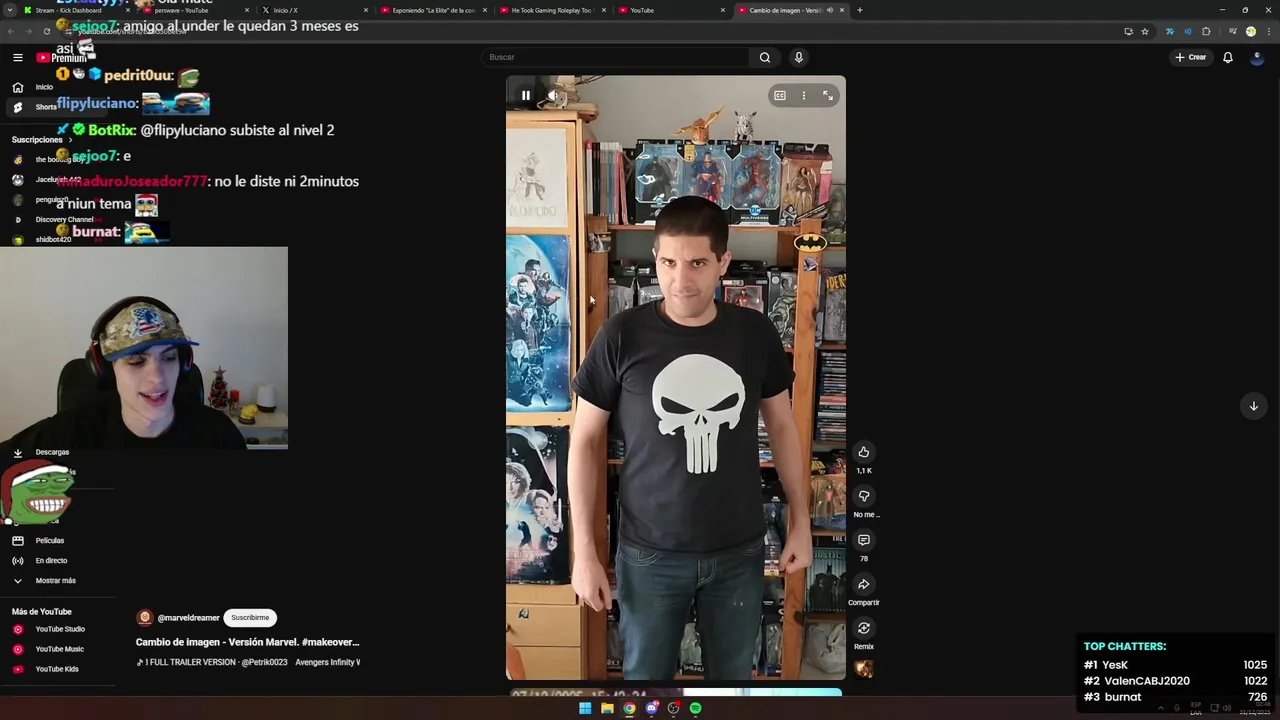Go to the next Short with down arrow
The width and height of the screenshot is (1280, 720).
click(x=1253, y=405)
